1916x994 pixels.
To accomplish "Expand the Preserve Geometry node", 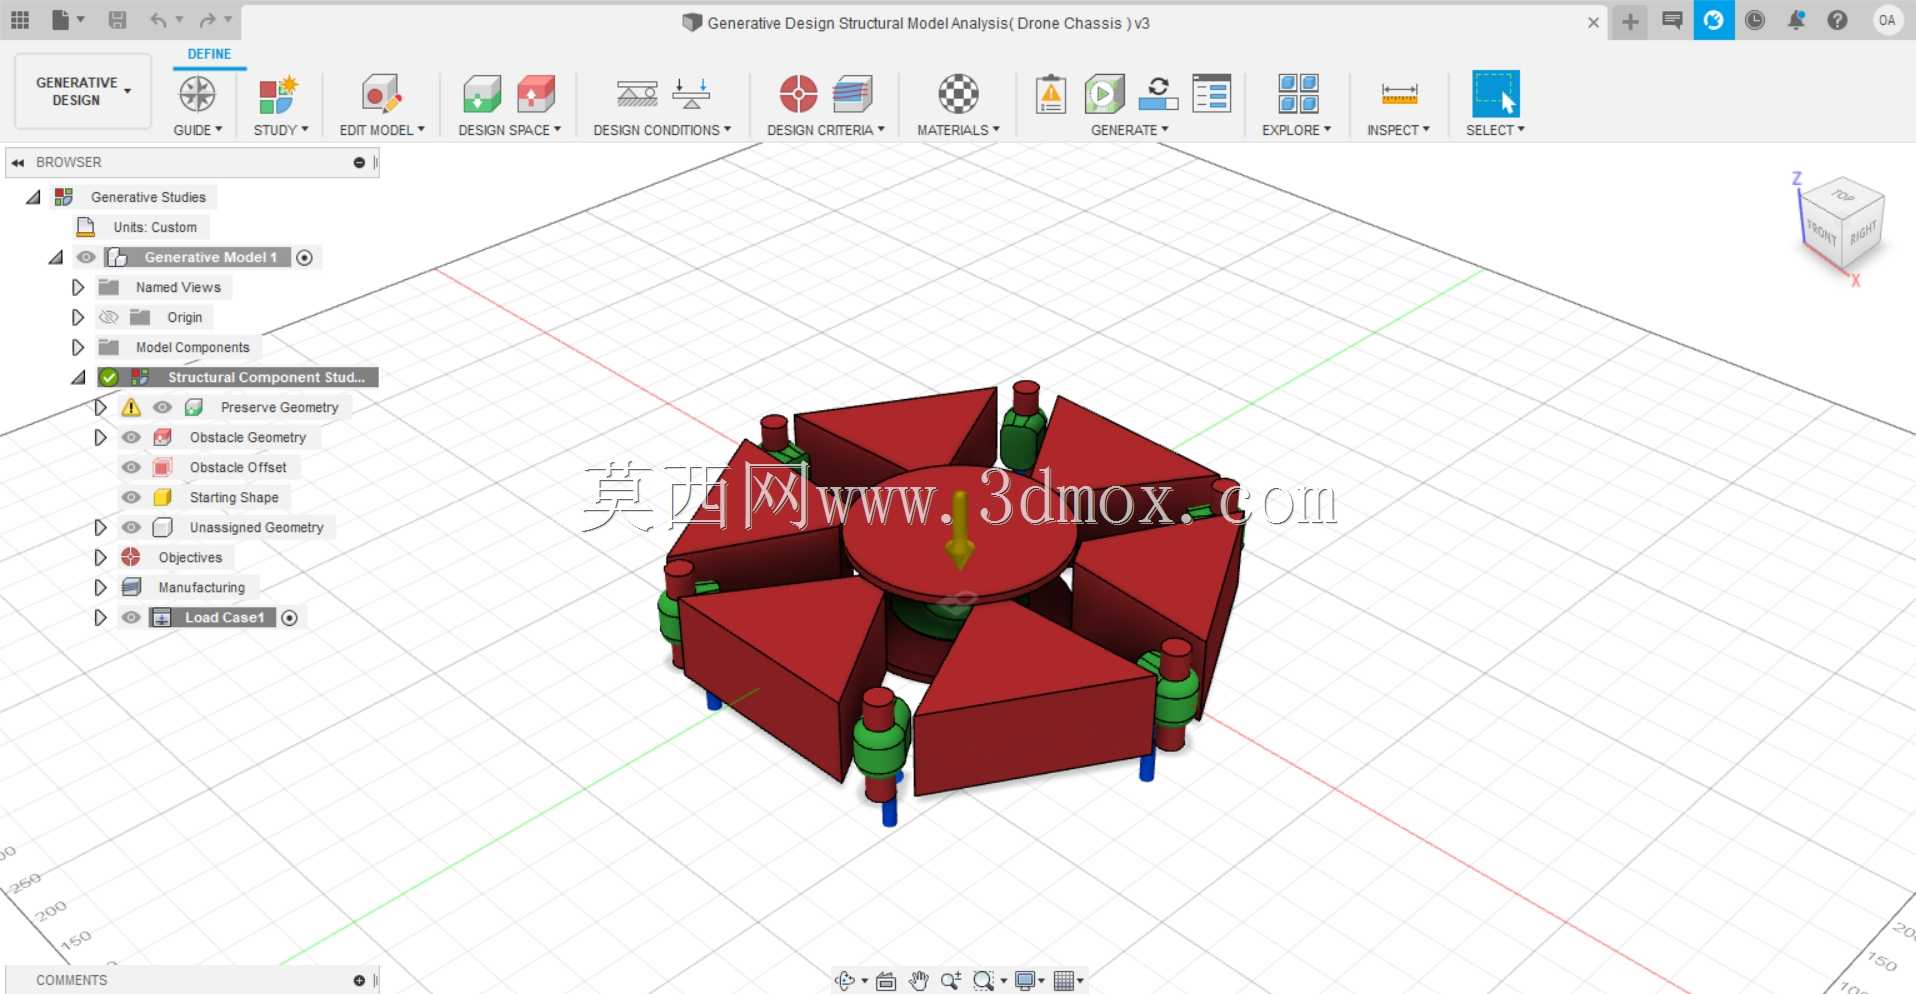I will point(100,407).
